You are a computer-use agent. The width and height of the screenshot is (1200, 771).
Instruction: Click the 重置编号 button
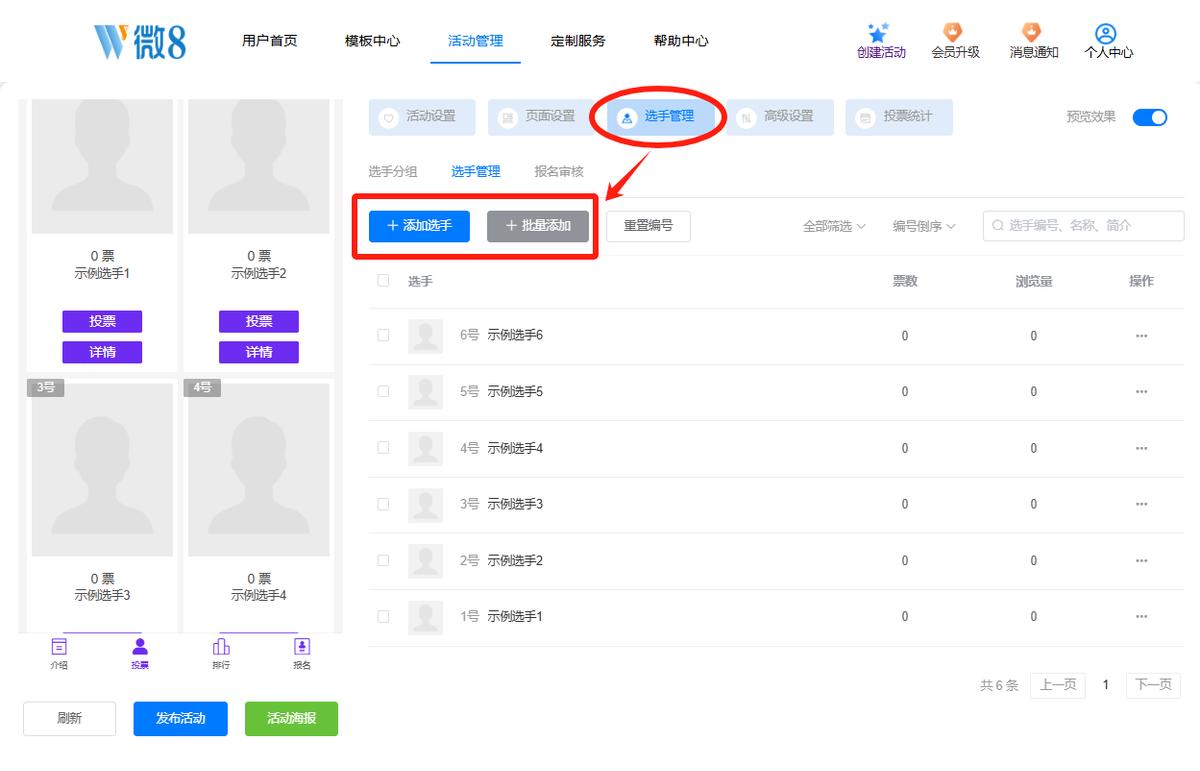click(x=648, y=226)
